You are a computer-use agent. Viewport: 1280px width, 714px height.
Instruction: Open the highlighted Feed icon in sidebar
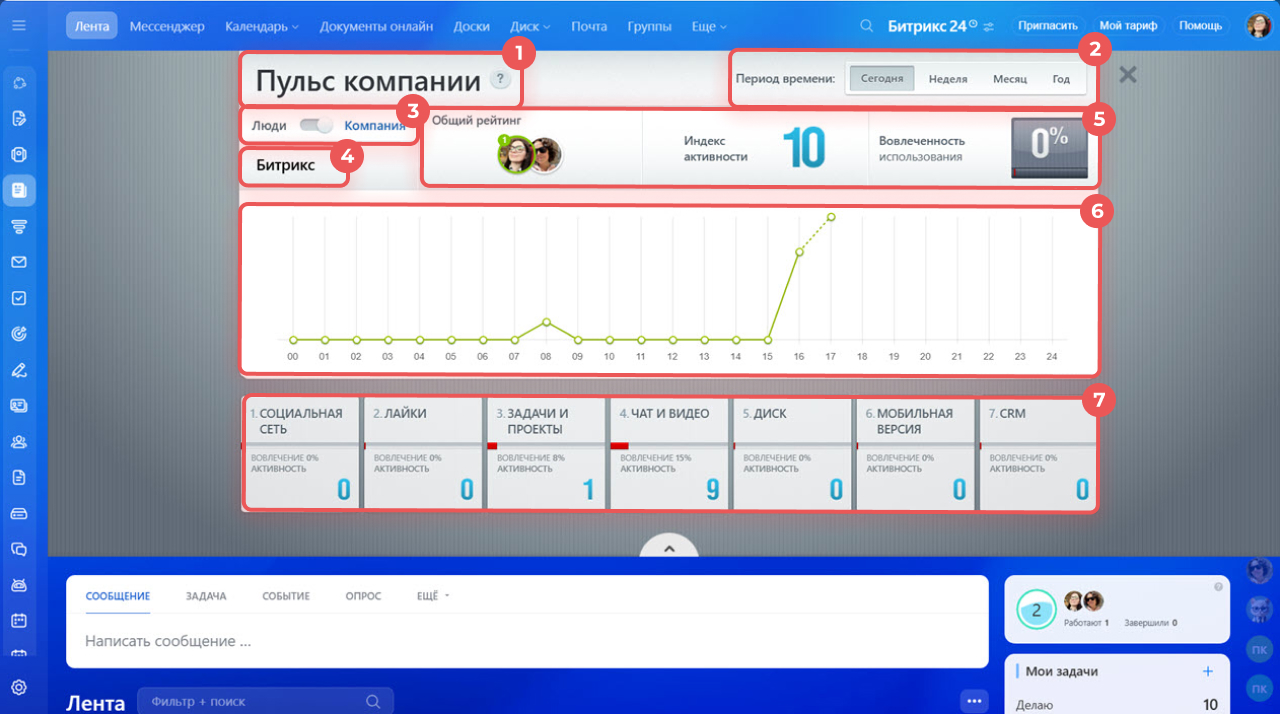[19, 190]
